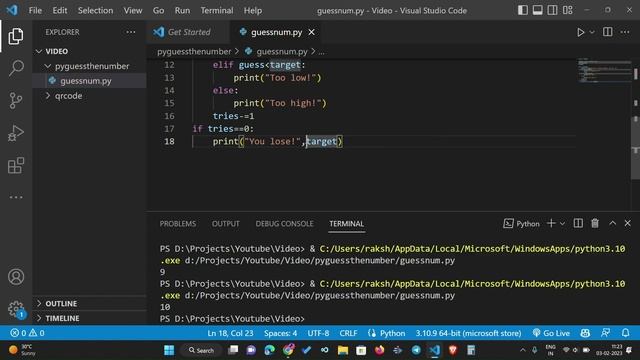Open the Terminal menu
The image size is (640, 360).
click(x=217, y=11)
